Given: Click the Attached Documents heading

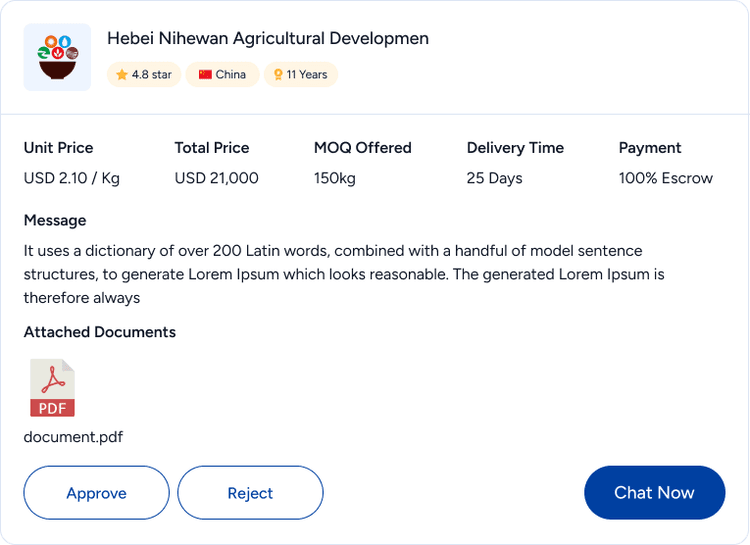Looking at the screenshot, I should tap(99, 332).
